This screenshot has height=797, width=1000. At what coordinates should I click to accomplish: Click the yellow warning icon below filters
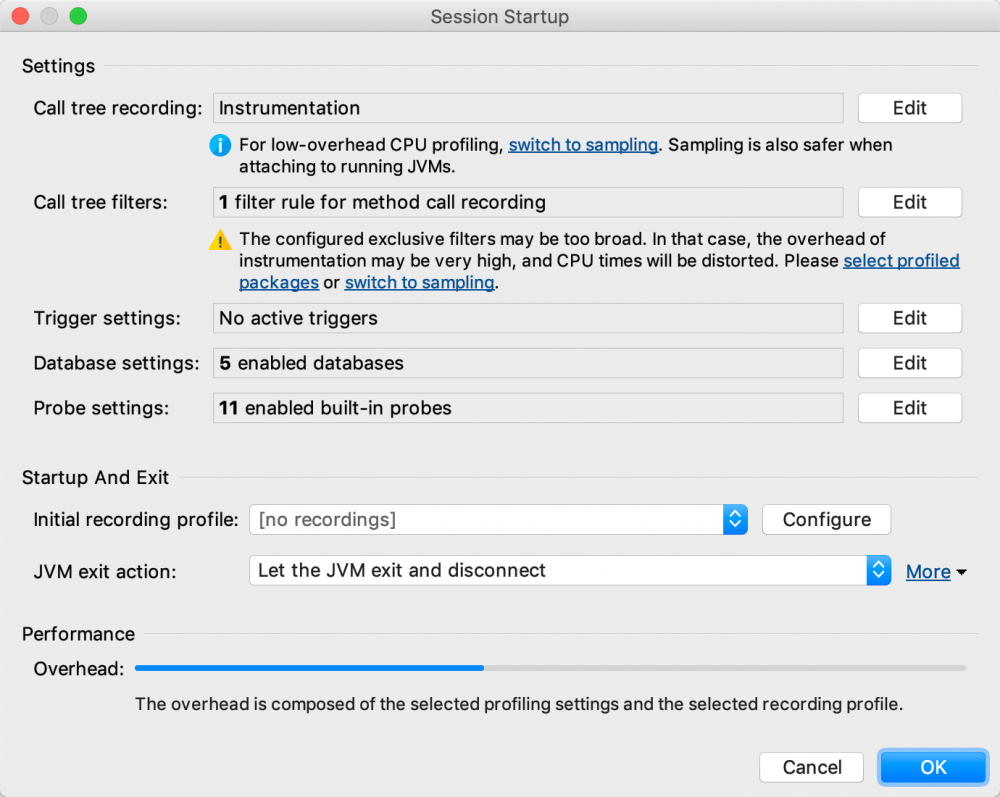(220, 240)
